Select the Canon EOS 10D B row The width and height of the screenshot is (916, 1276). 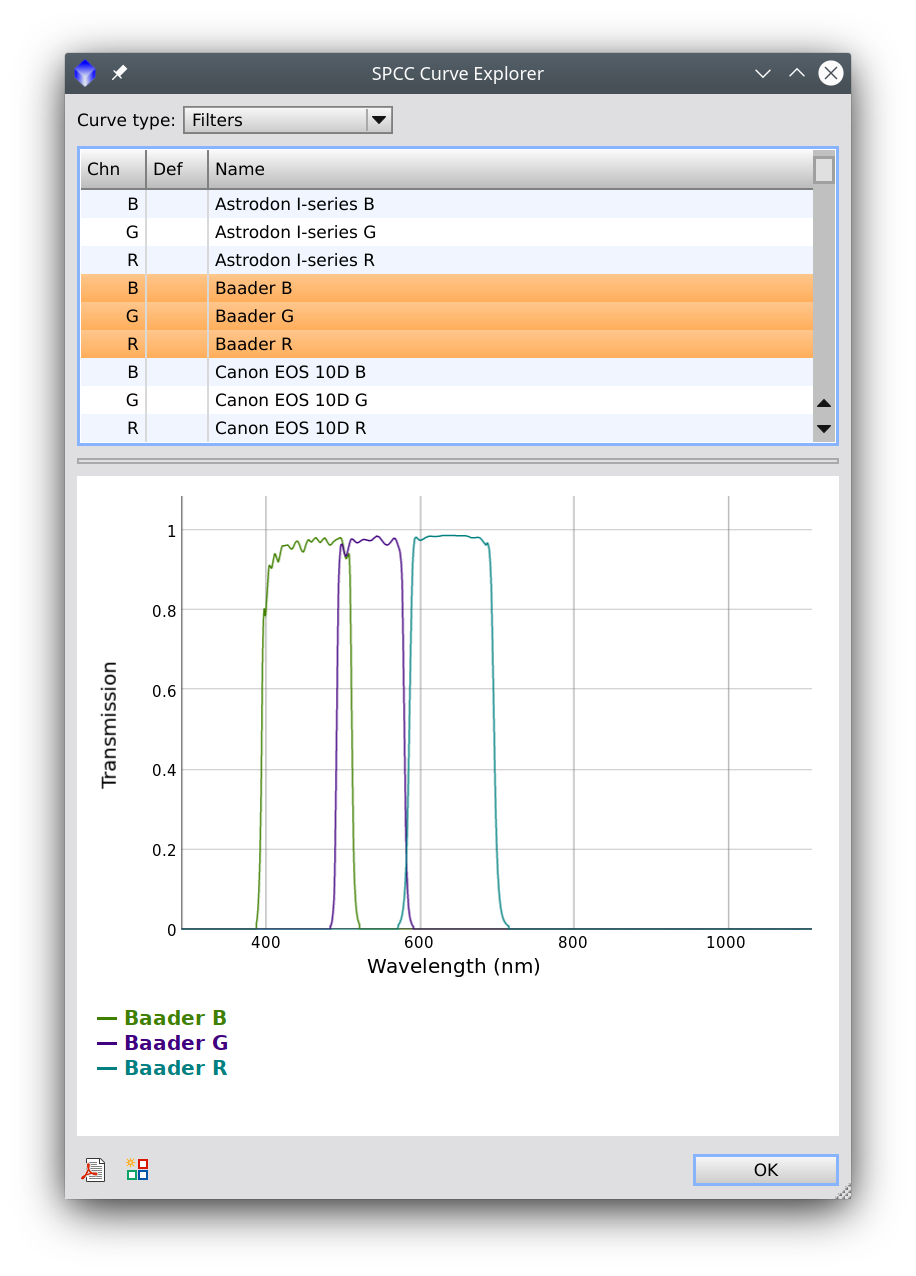point(446,372)
